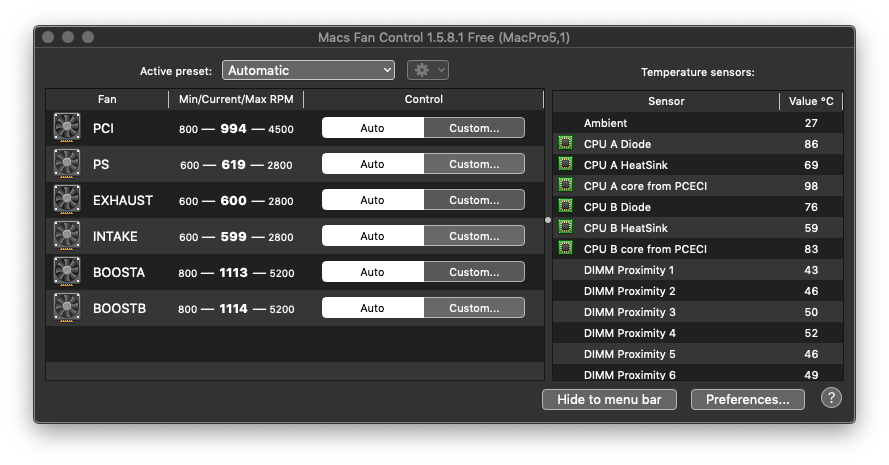Select DIMM Proximity 6 sensor row

coord(698,373)
